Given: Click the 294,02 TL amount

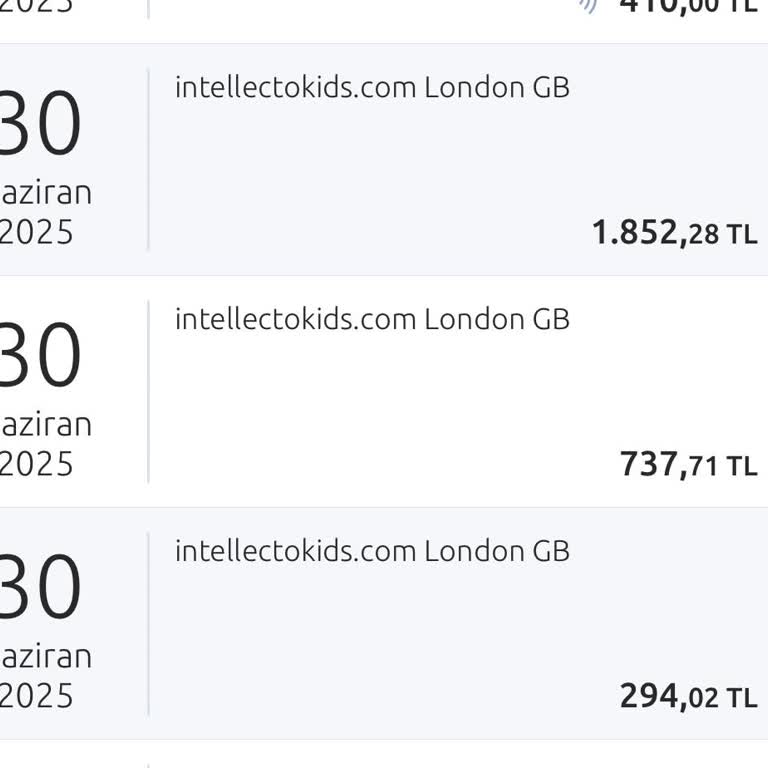Looking at the screenshot, I should click(x=688, y=697).
